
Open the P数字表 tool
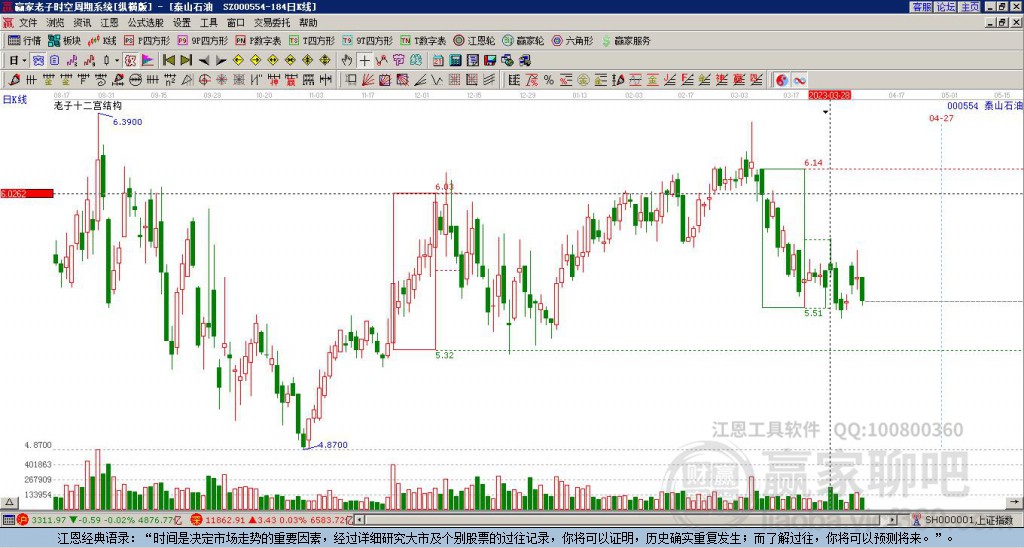[x=259, y=40]
